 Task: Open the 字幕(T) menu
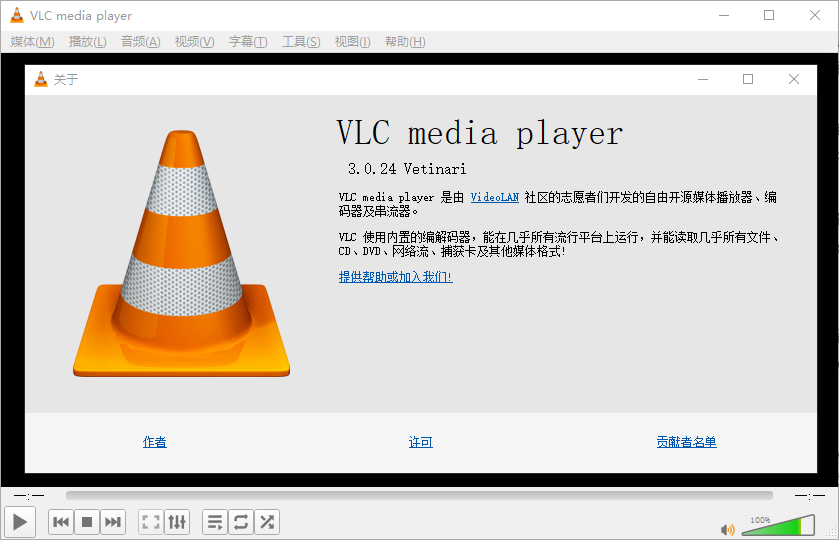pyautogui.click(x=248, y=42)
